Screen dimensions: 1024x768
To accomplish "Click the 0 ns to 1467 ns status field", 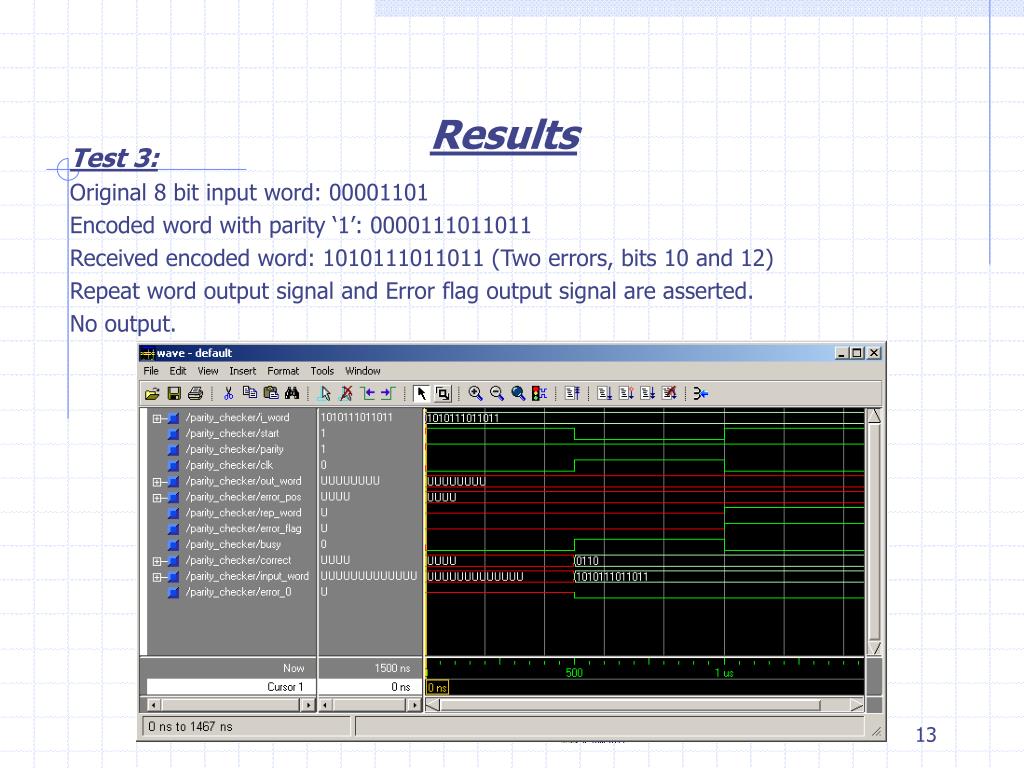I will 246,727.
